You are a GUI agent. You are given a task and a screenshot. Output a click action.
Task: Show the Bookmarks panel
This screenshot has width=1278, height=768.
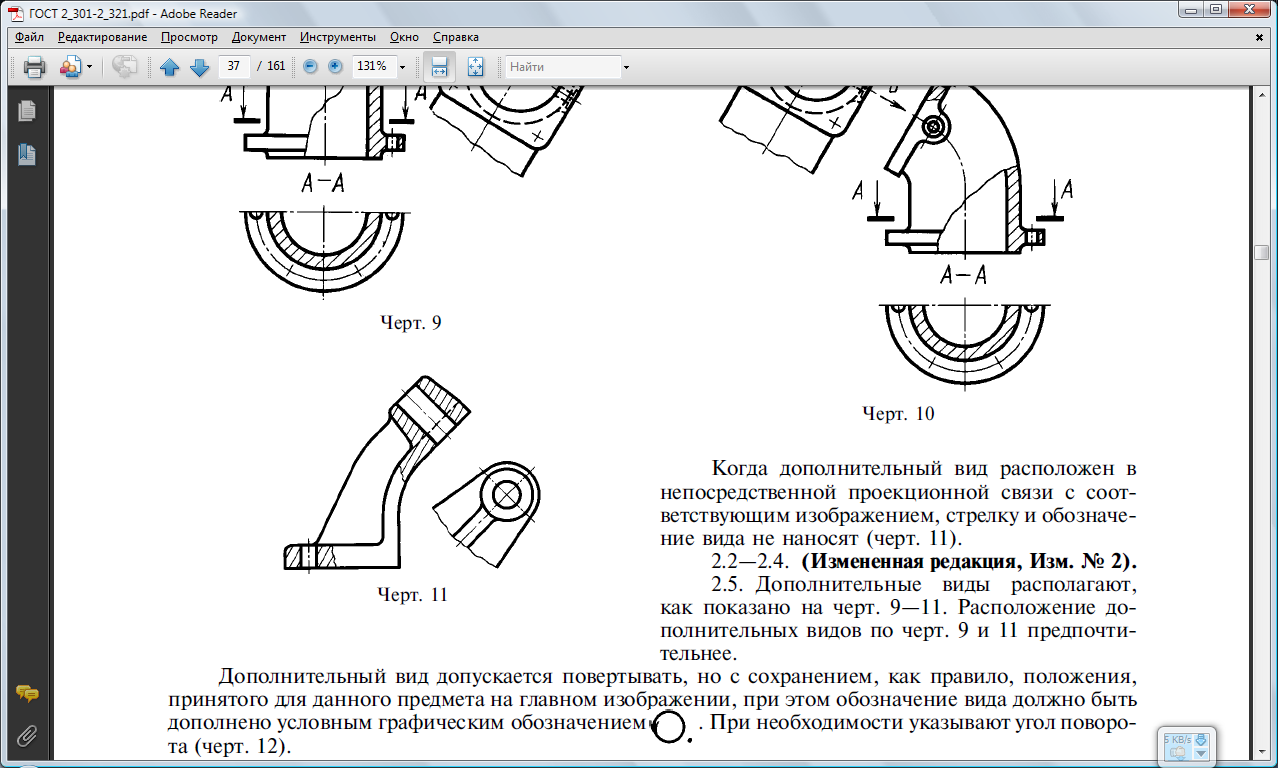[x=26, y=154]
